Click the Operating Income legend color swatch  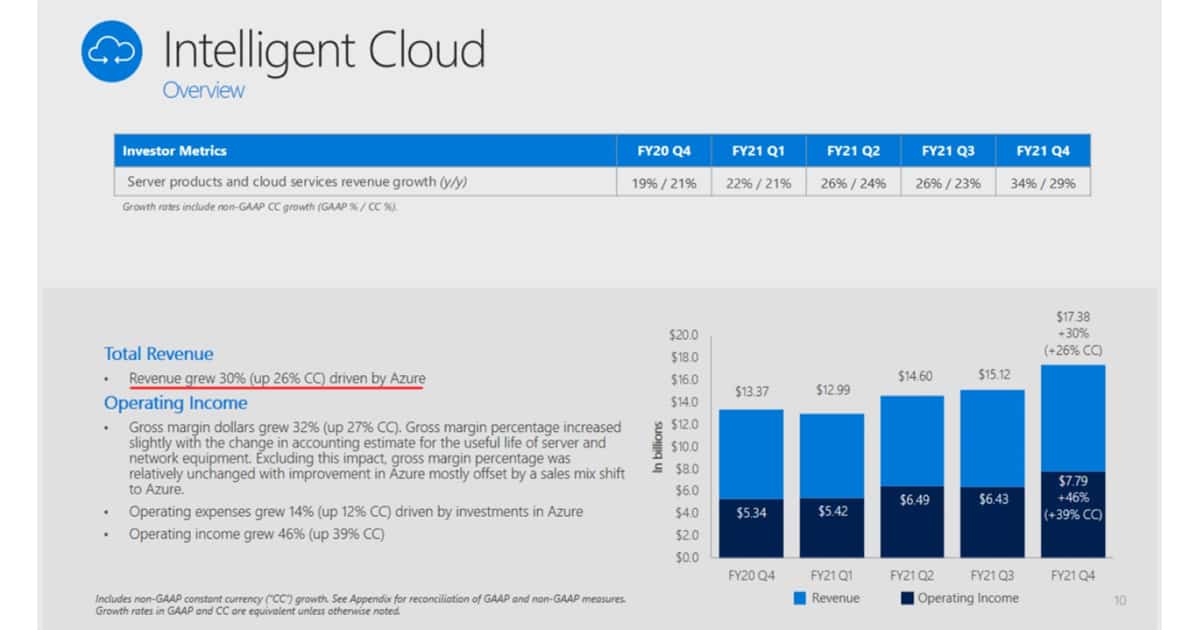coord(907,598)
